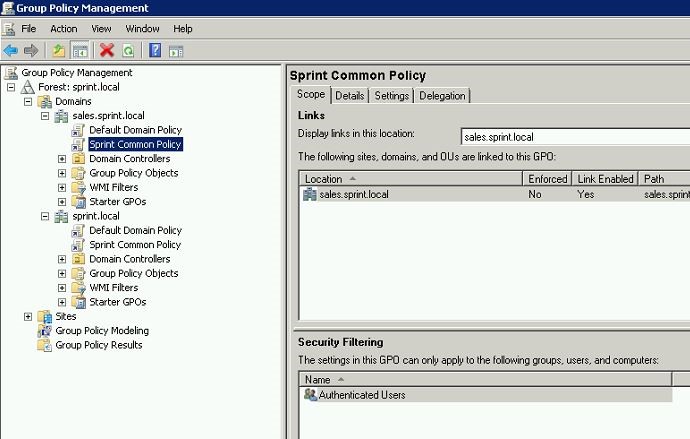Click the domain icon in the Links table row
Image resolution: width=690 pixels, height=439 pixels.
coord(309,194)
